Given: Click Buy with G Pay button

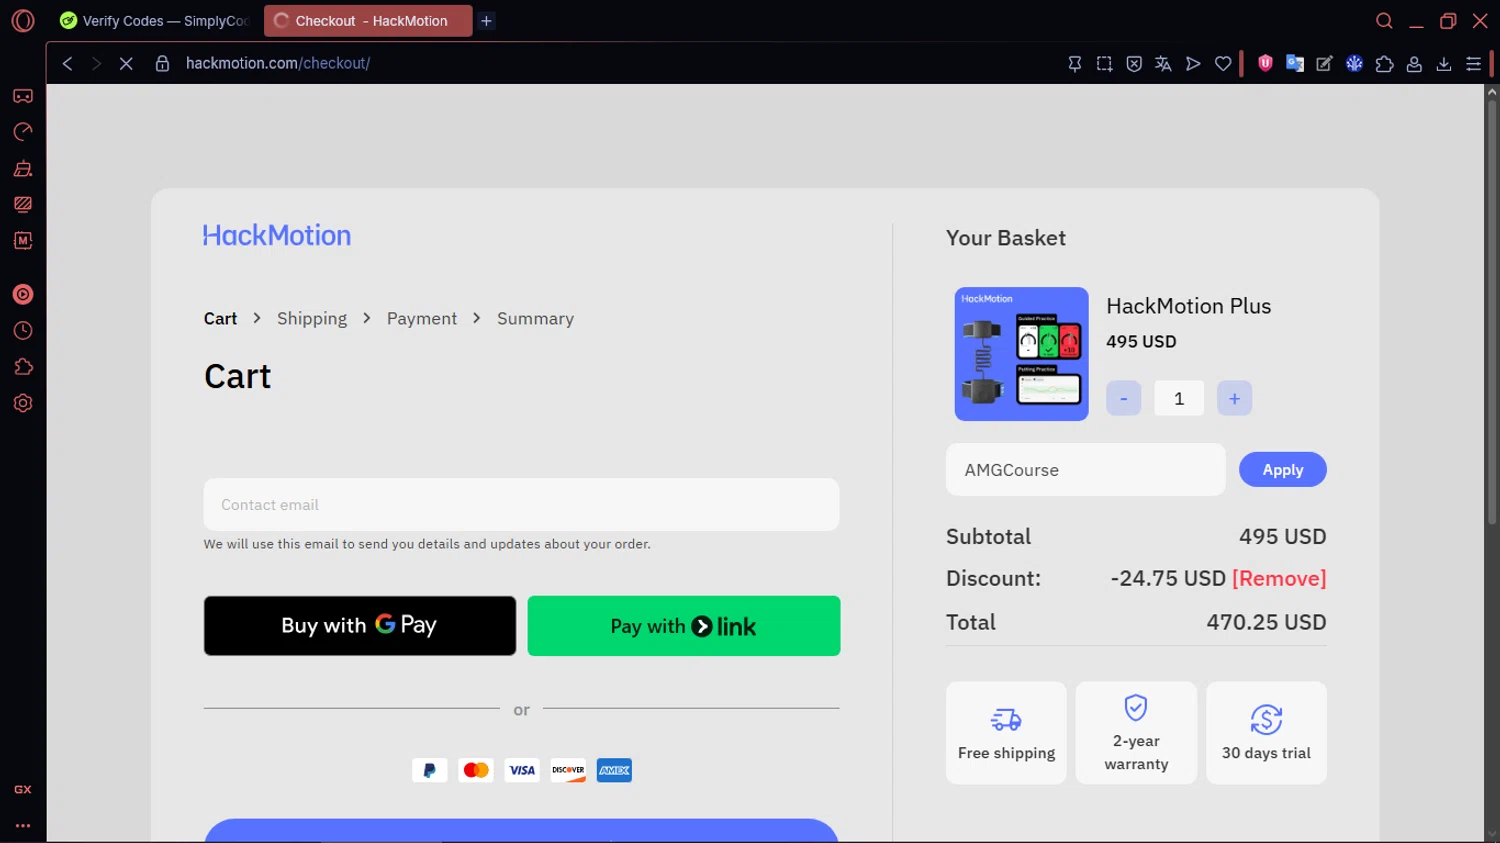Looking at the screenshot, I should click(x=360, y=626).
